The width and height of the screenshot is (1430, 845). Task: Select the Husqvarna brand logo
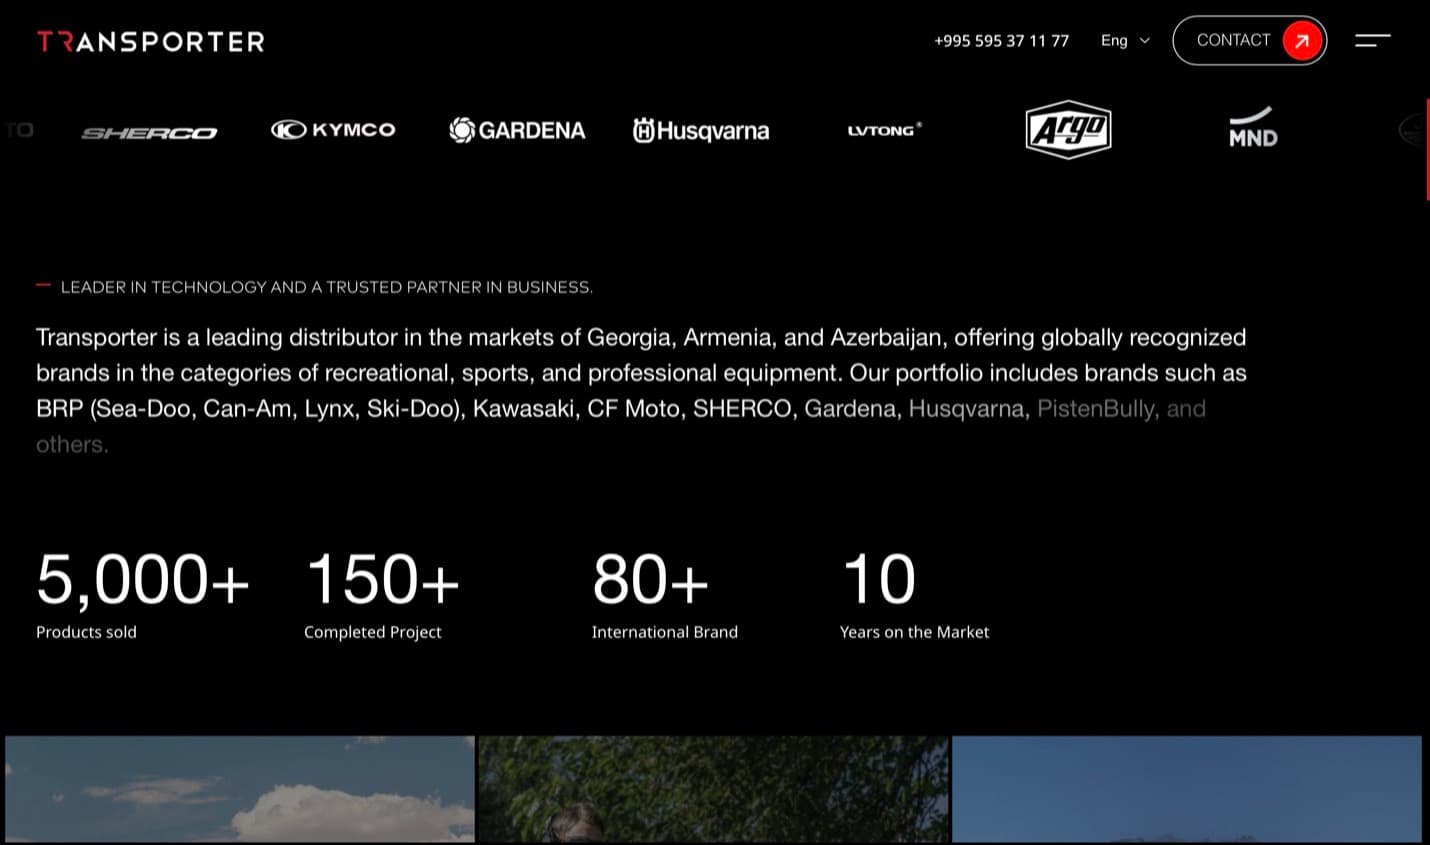(x=701, y=130)
